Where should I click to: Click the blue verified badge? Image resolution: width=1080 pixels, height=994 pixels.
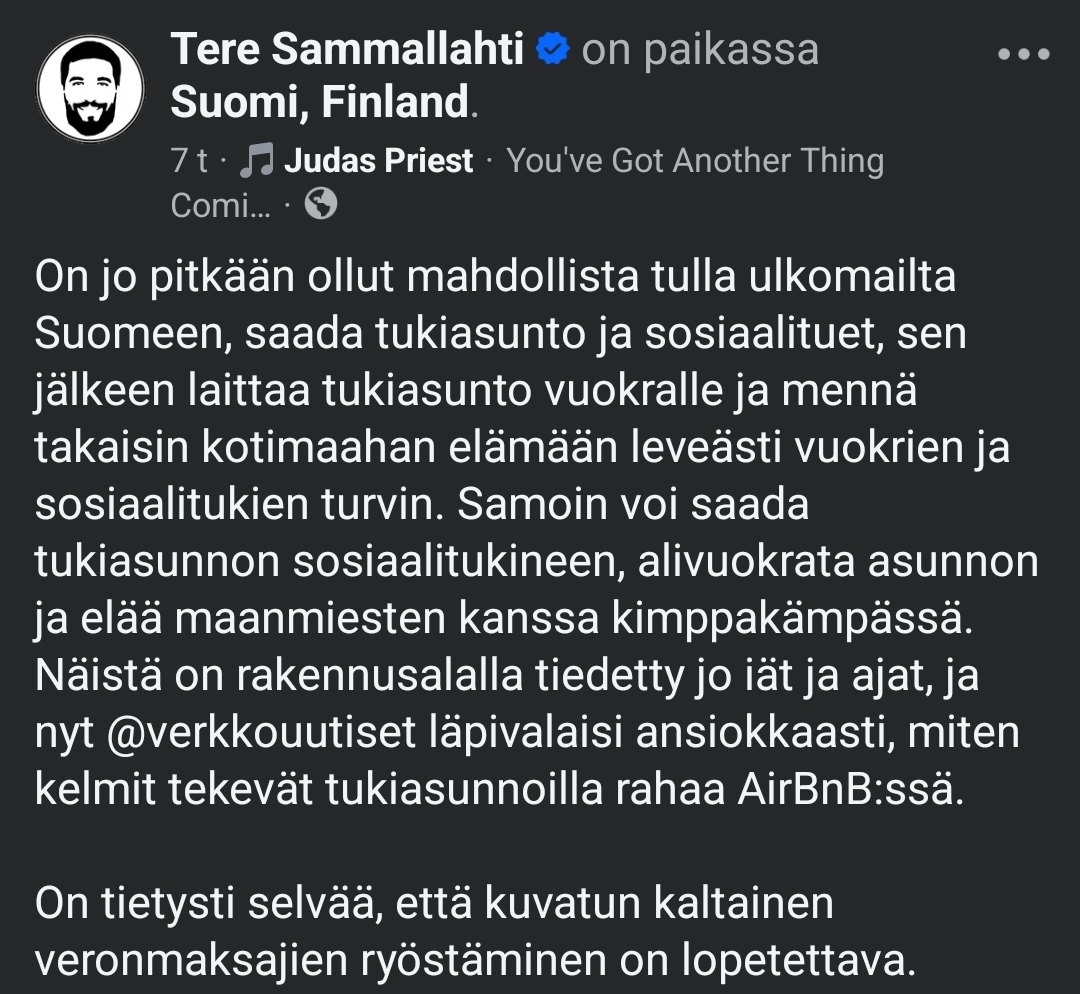coord(552,49)
